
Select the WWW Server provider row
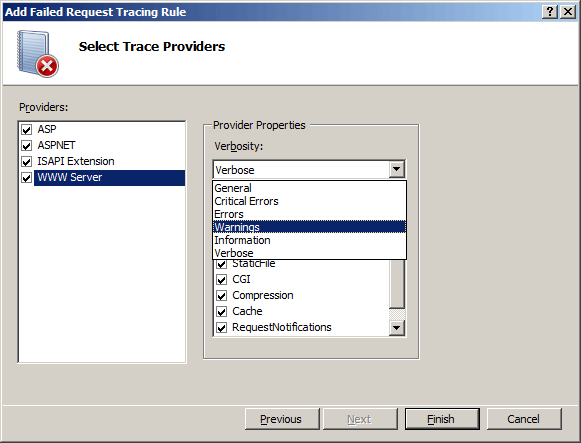[x=109, y=178]
